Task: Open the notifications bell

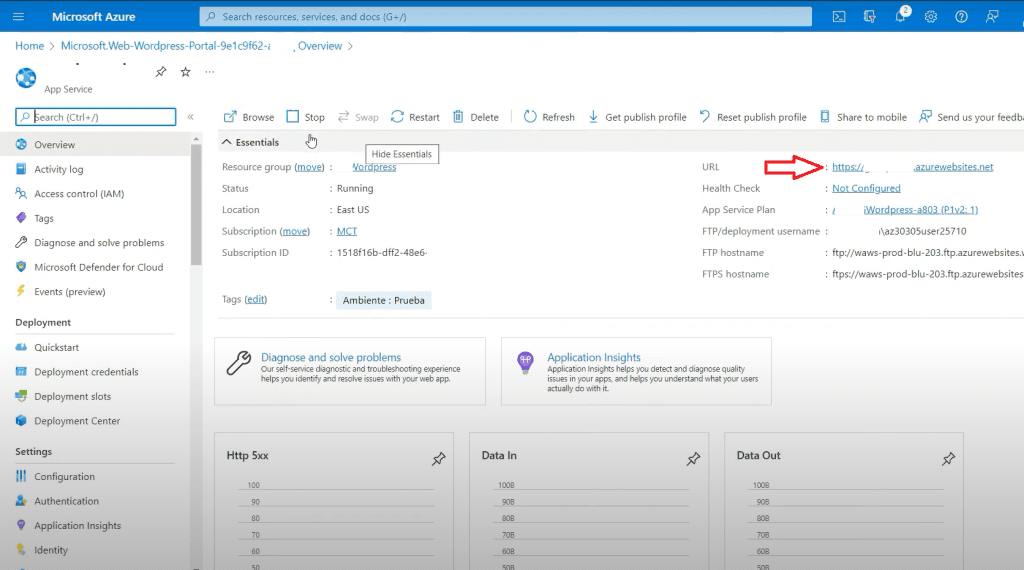Action: click(901, 16)
